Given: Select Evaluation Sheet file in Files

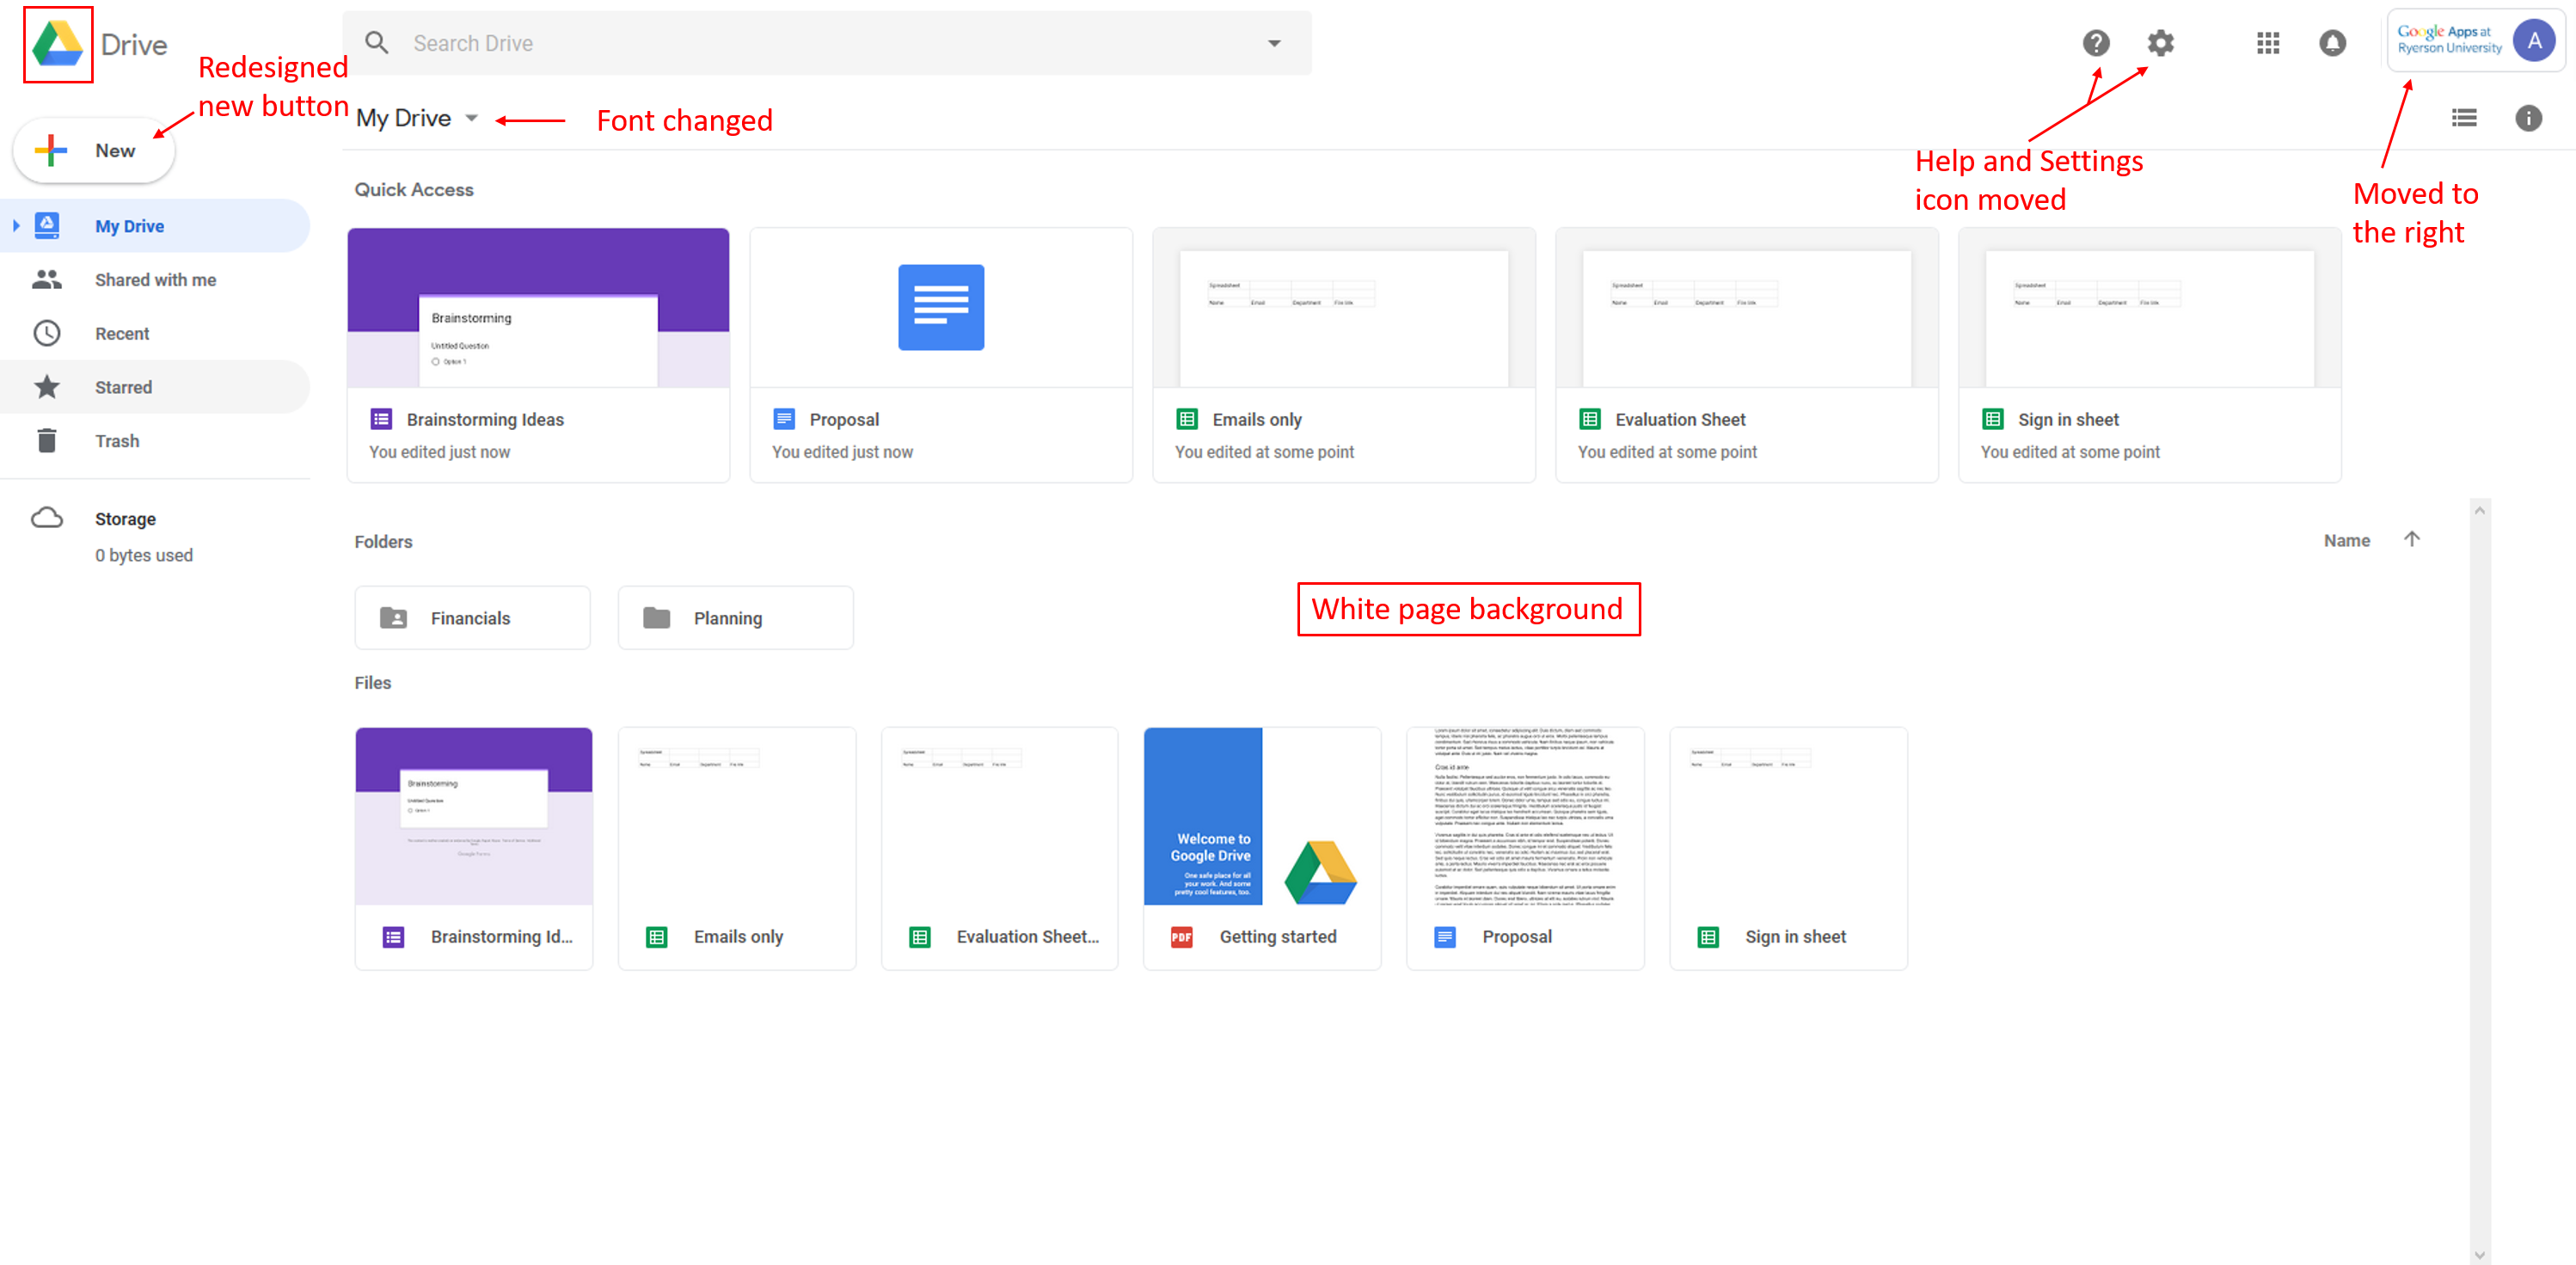Looking at the screenshot, I should click(999, 848).
